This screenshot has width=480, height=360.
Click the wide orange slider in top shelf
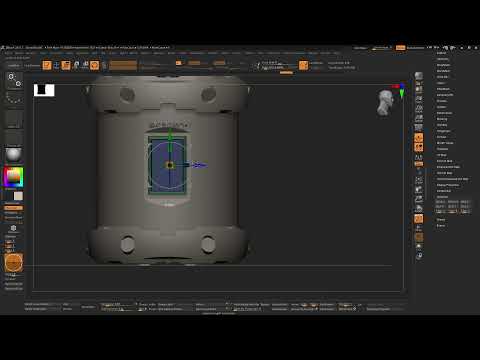(x=123, y=65)
